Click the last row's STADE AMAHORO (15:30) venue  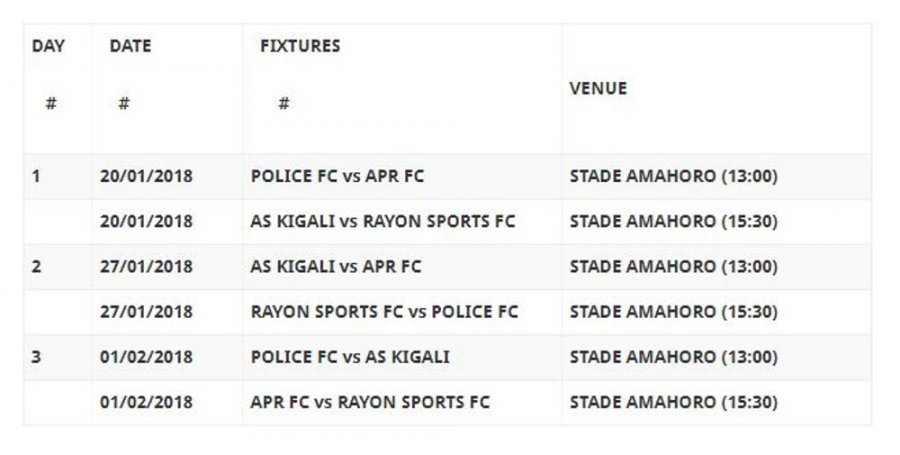tap(673, 402)
